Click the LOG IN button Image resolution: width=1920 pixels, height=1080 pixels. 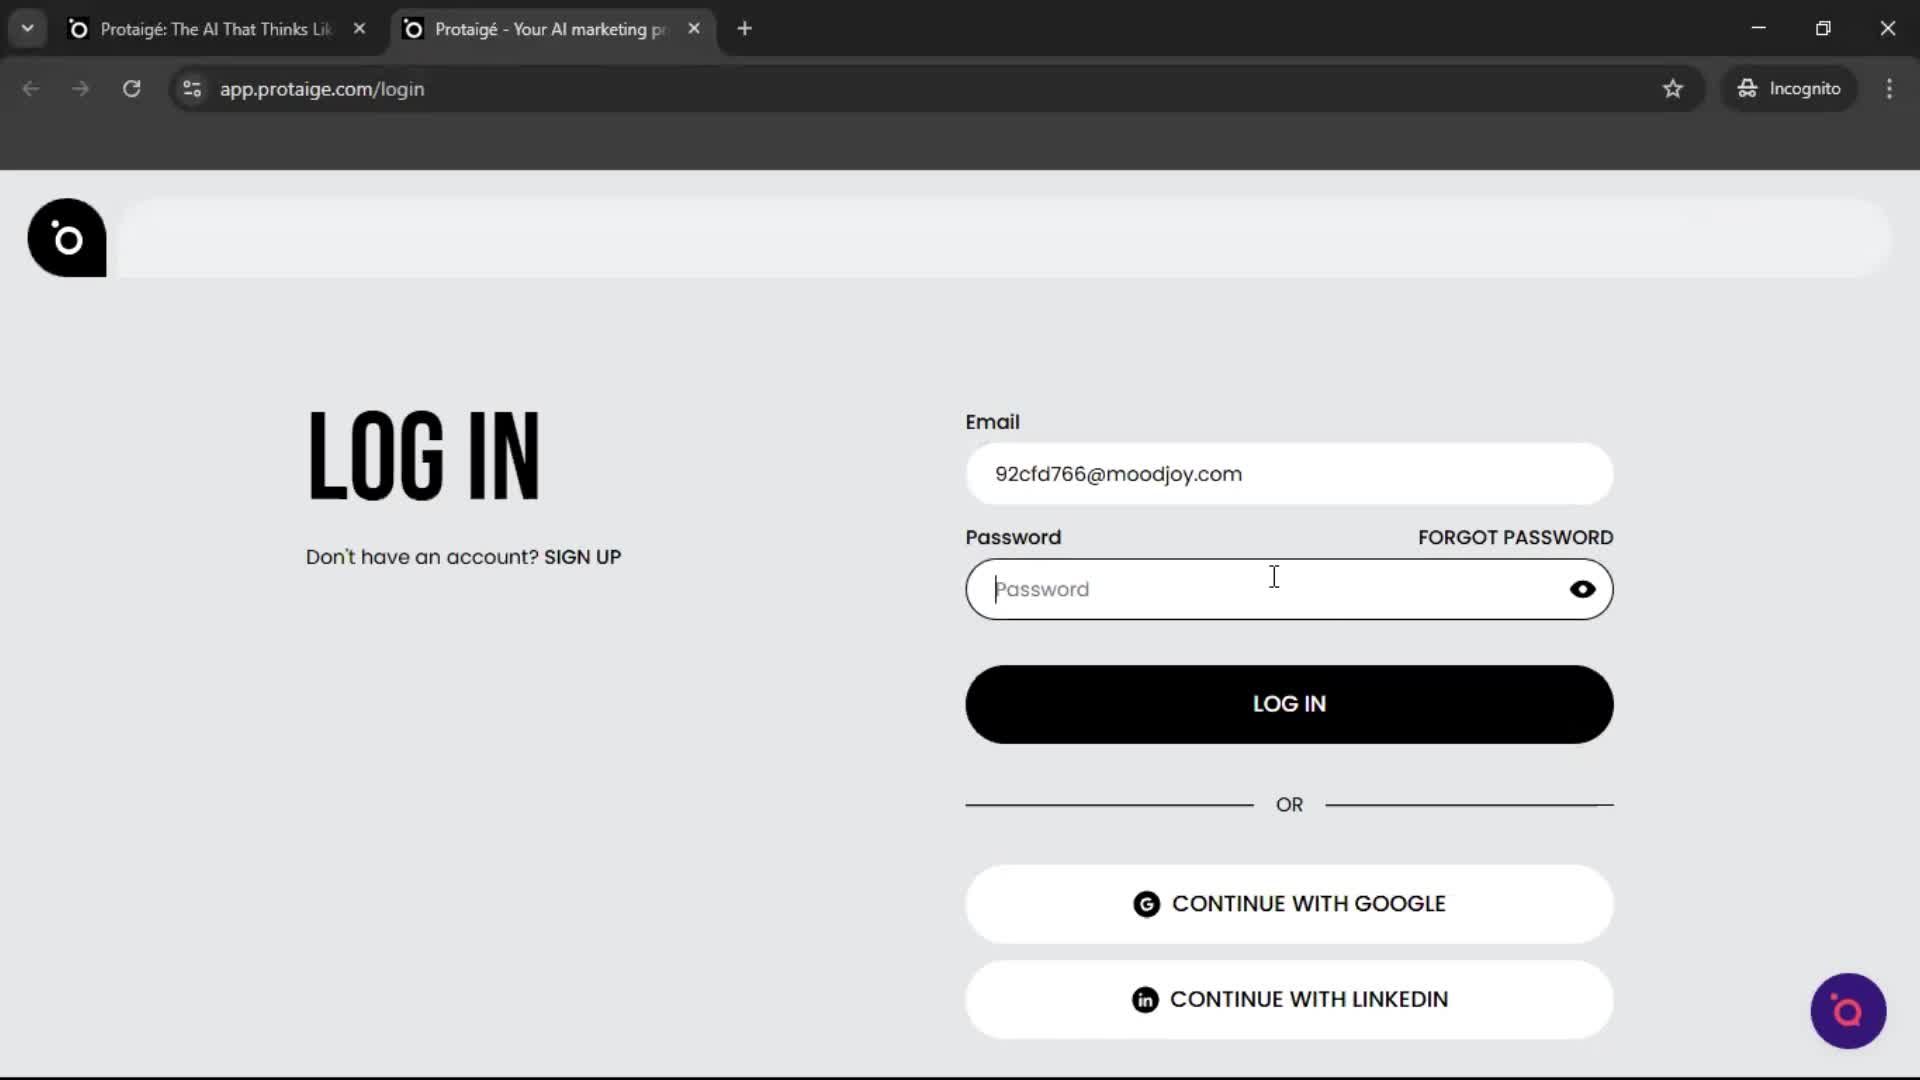point(1288,703)
